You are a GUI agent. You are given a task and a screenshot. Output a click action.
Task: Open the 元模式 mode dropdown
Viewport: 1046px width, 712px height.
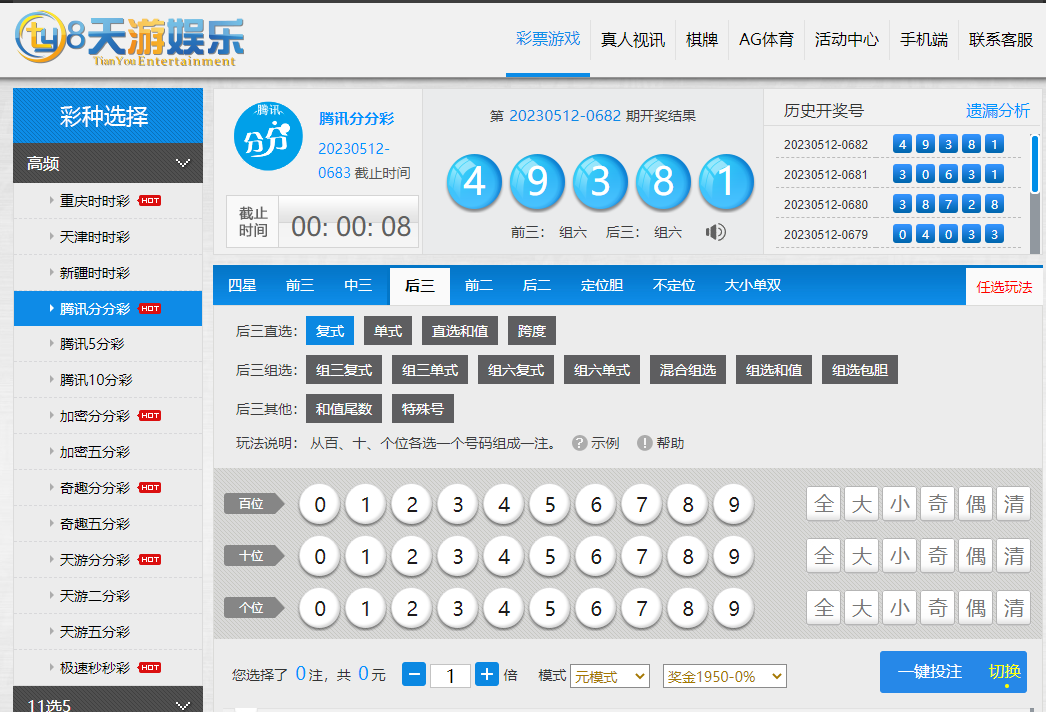(610, 676)
